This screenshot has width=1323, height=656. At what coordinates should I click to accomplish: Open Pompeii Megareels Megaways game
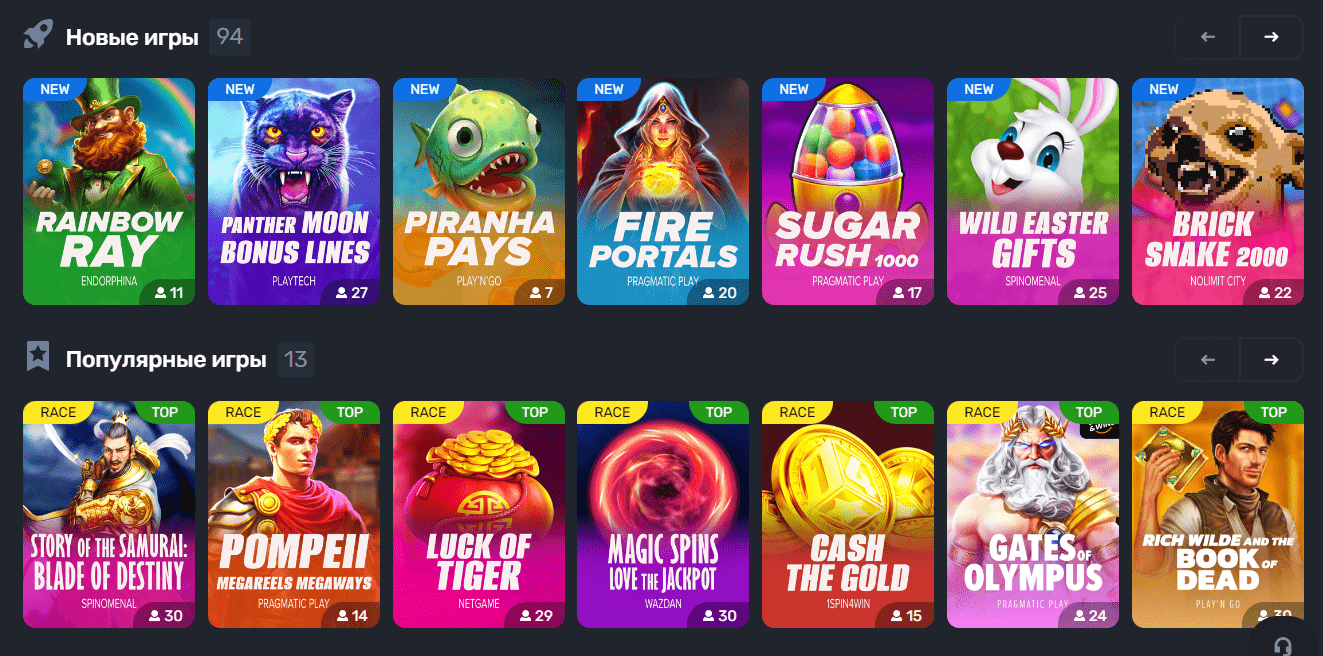pyautogui.click(x=294, y=514)
